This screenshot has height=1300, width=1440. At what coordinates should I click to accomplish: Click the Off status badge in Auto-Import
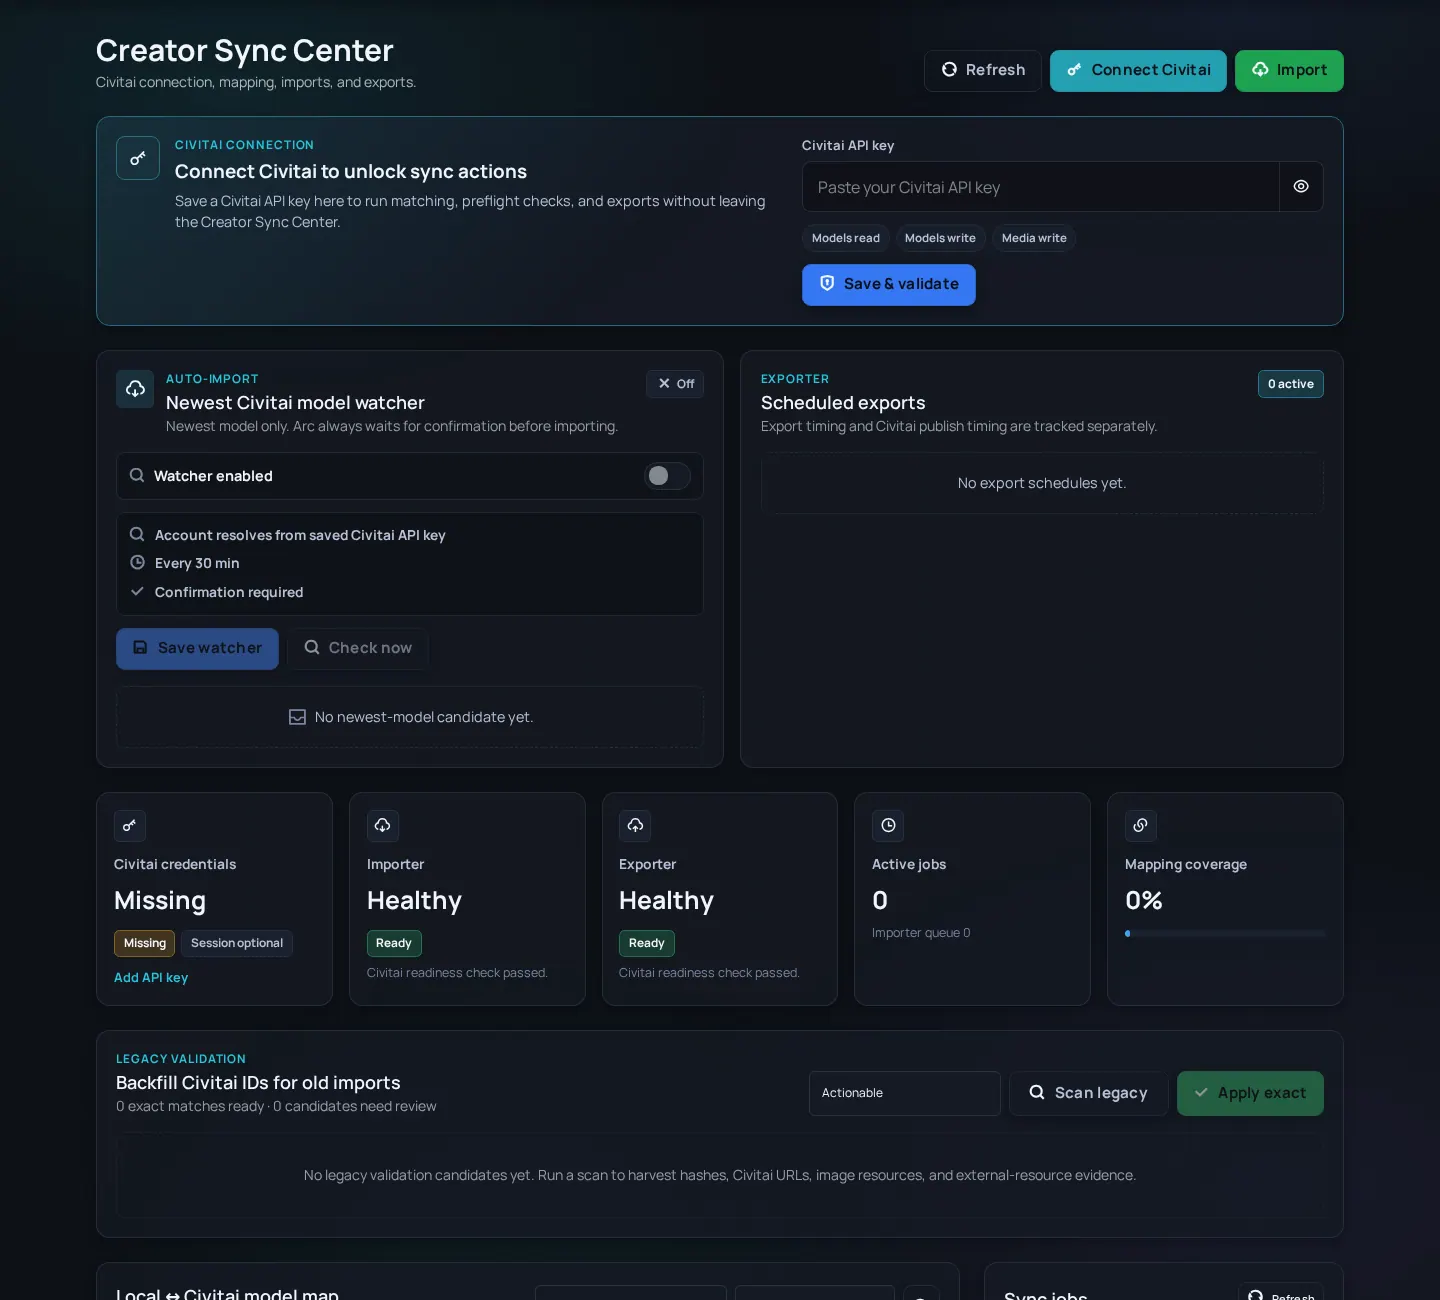click(675, 384)
